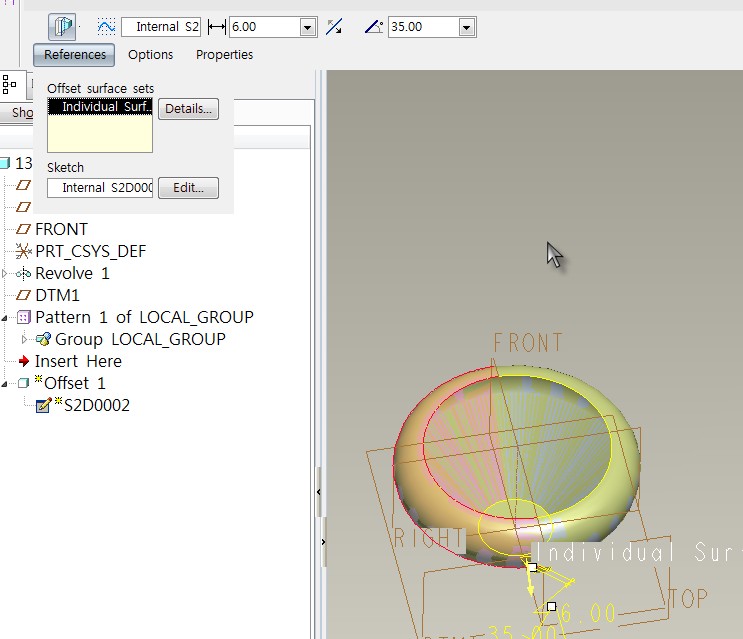Open the Properties panel tab
This screenshot has height=639, width=743.
pyautogui.click(x=225, y=55)
